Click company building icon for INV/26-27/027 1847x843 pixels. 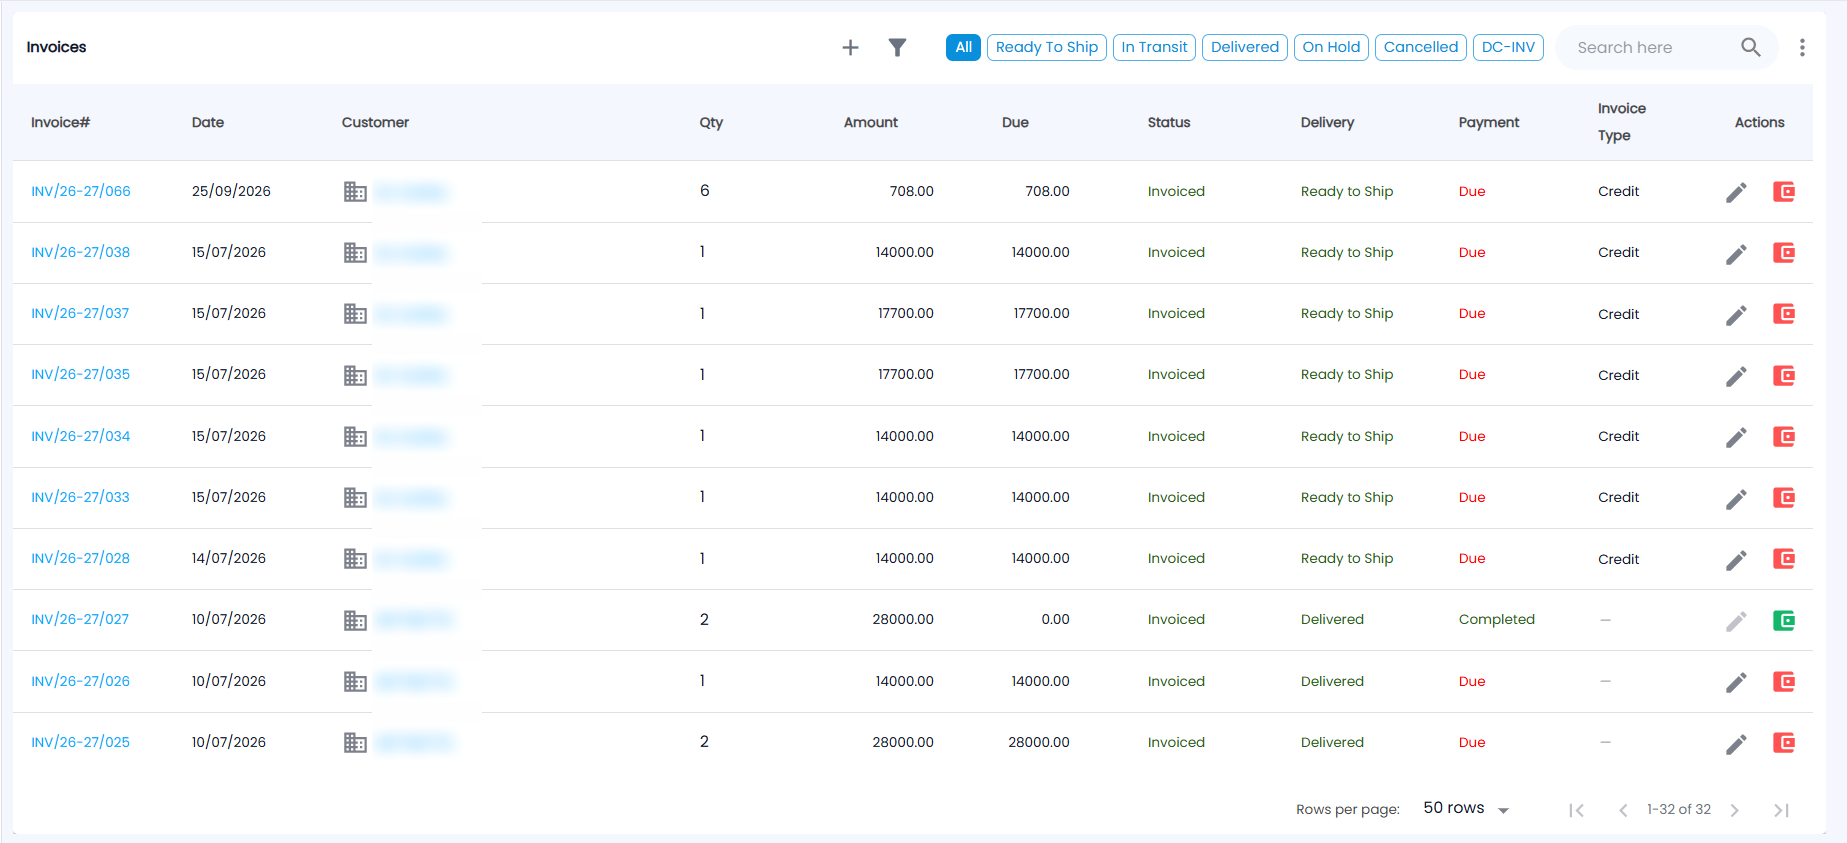click(x=355, y=620)
